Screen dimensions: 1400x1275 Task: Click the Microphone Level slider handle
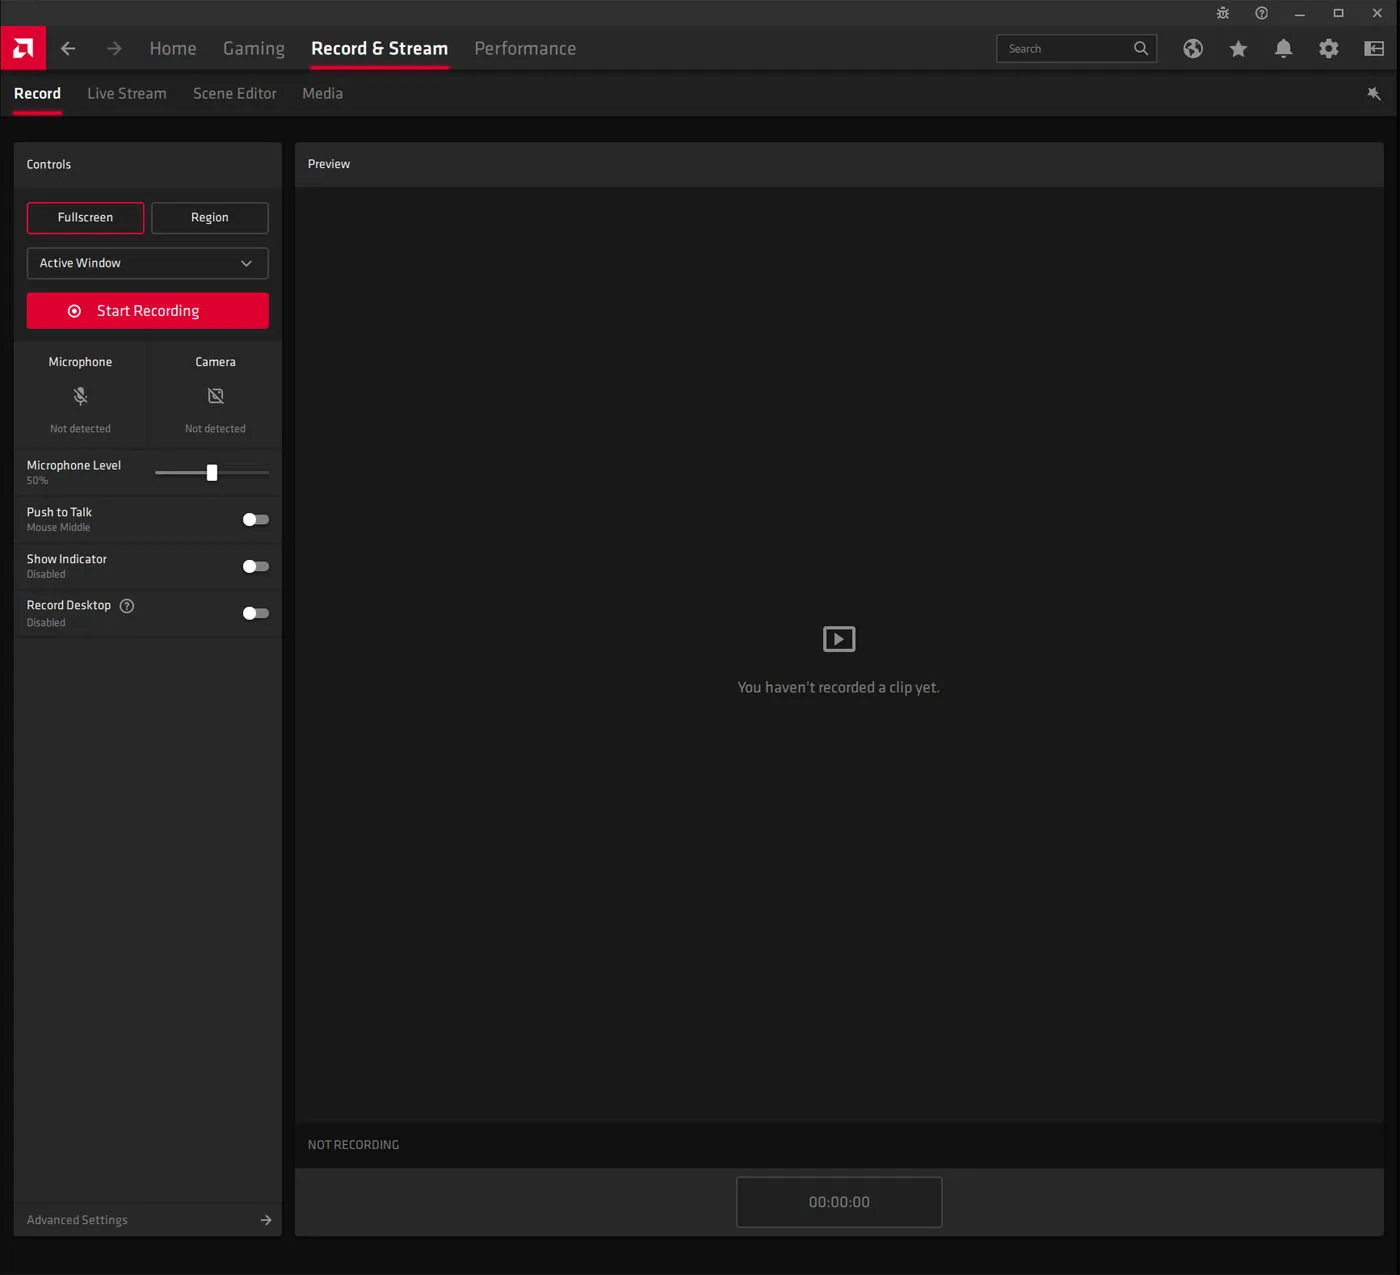(212, 472)
